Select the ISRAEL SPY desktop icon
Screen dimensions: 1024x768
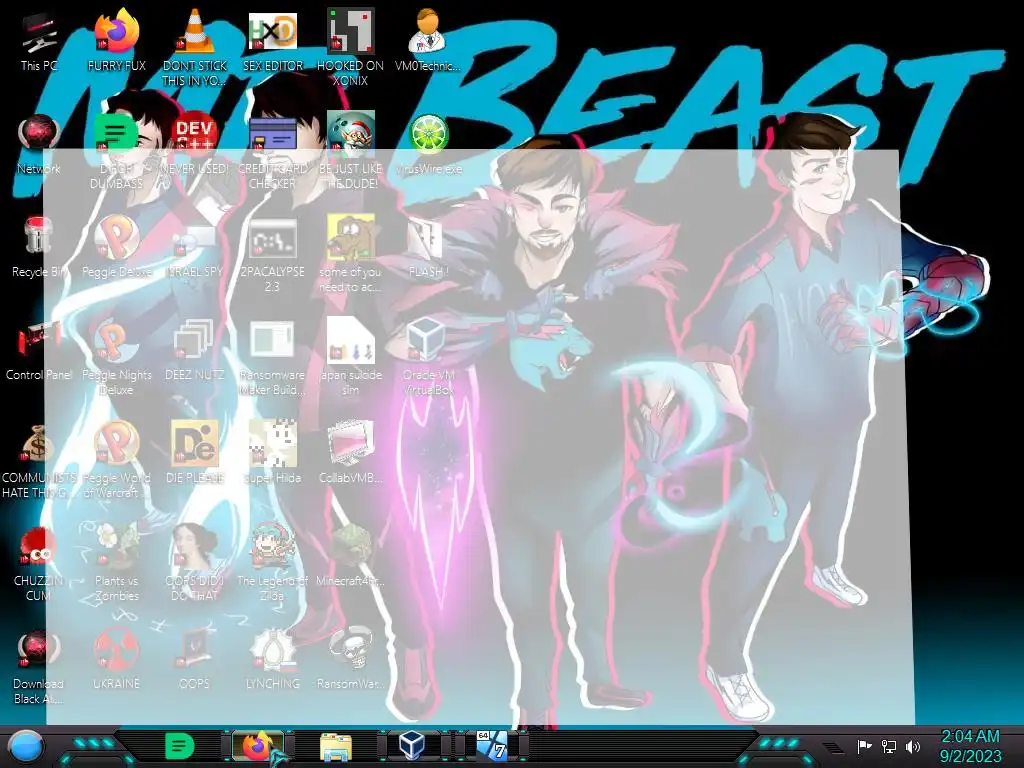pyautogui.click(x=195, y=248)
